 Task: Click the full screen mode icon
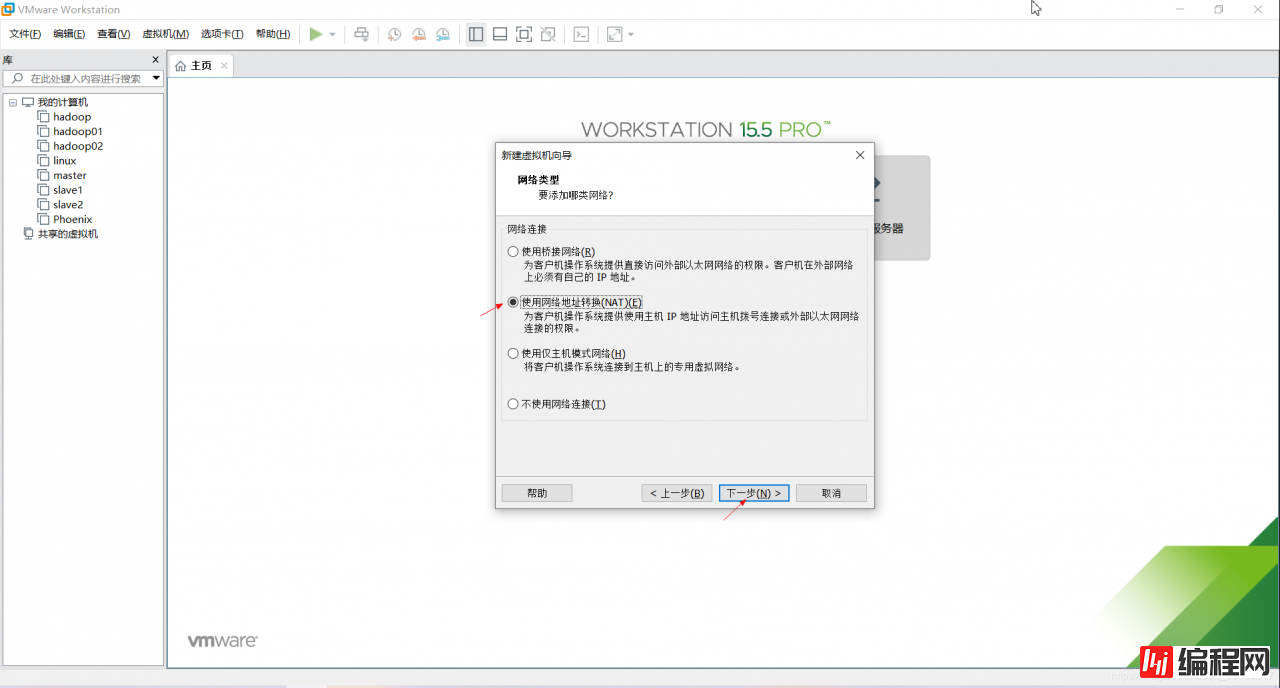tap(524, 34)
